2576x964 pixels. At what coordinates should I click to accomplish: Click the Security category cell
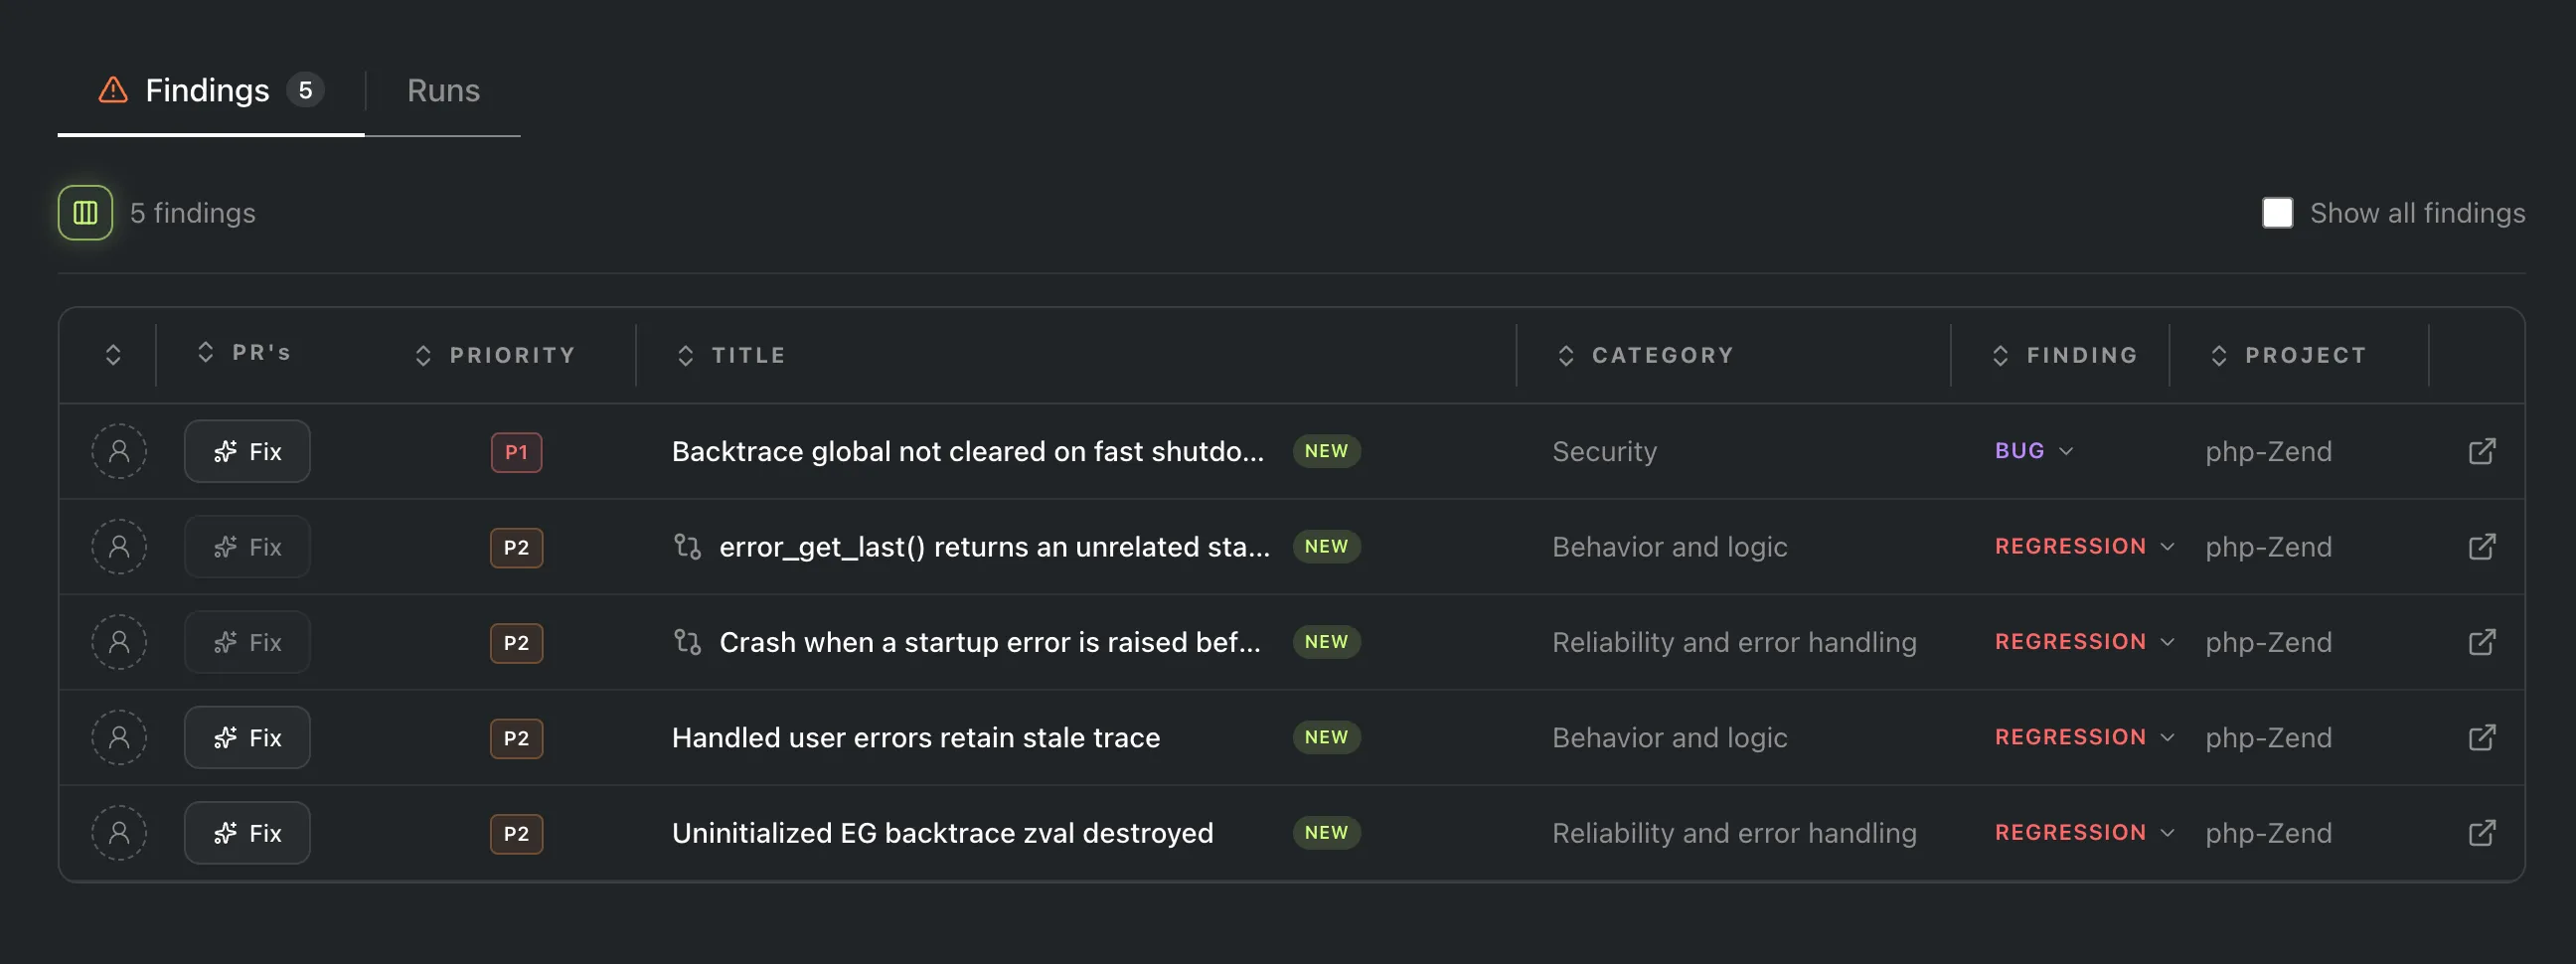click(x=1604, y=451)
